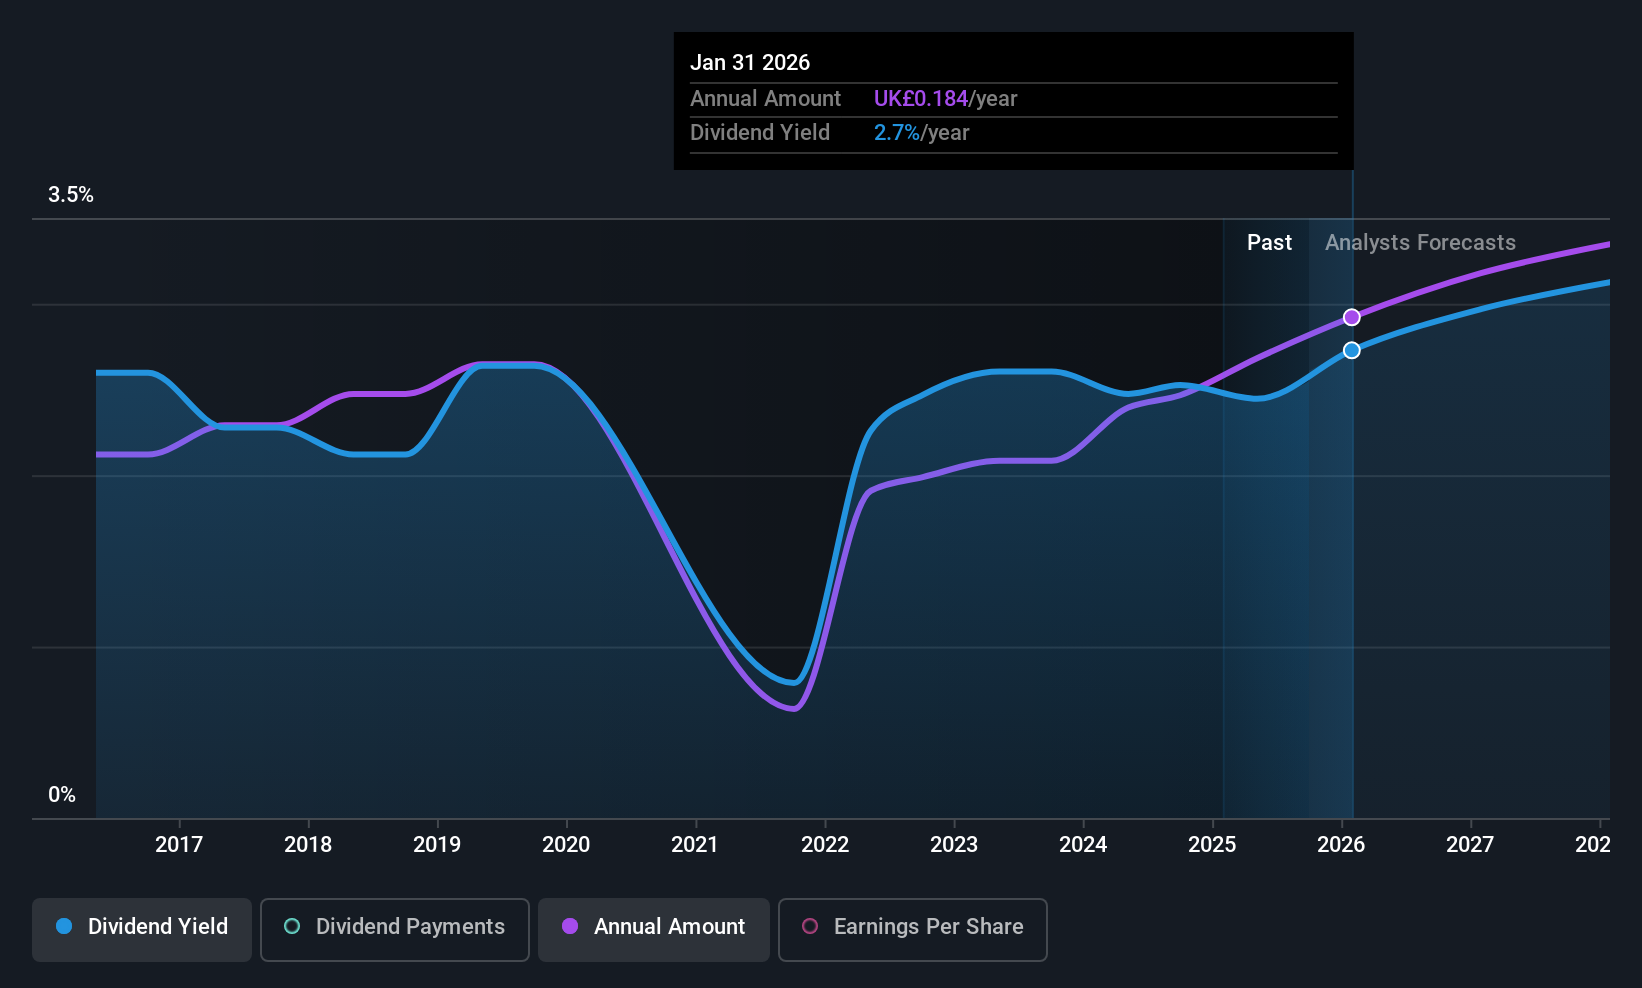Click the Annual Amount label in tooltip
The width and height of the screenshot is (1642, 988).
pos(765,99)
